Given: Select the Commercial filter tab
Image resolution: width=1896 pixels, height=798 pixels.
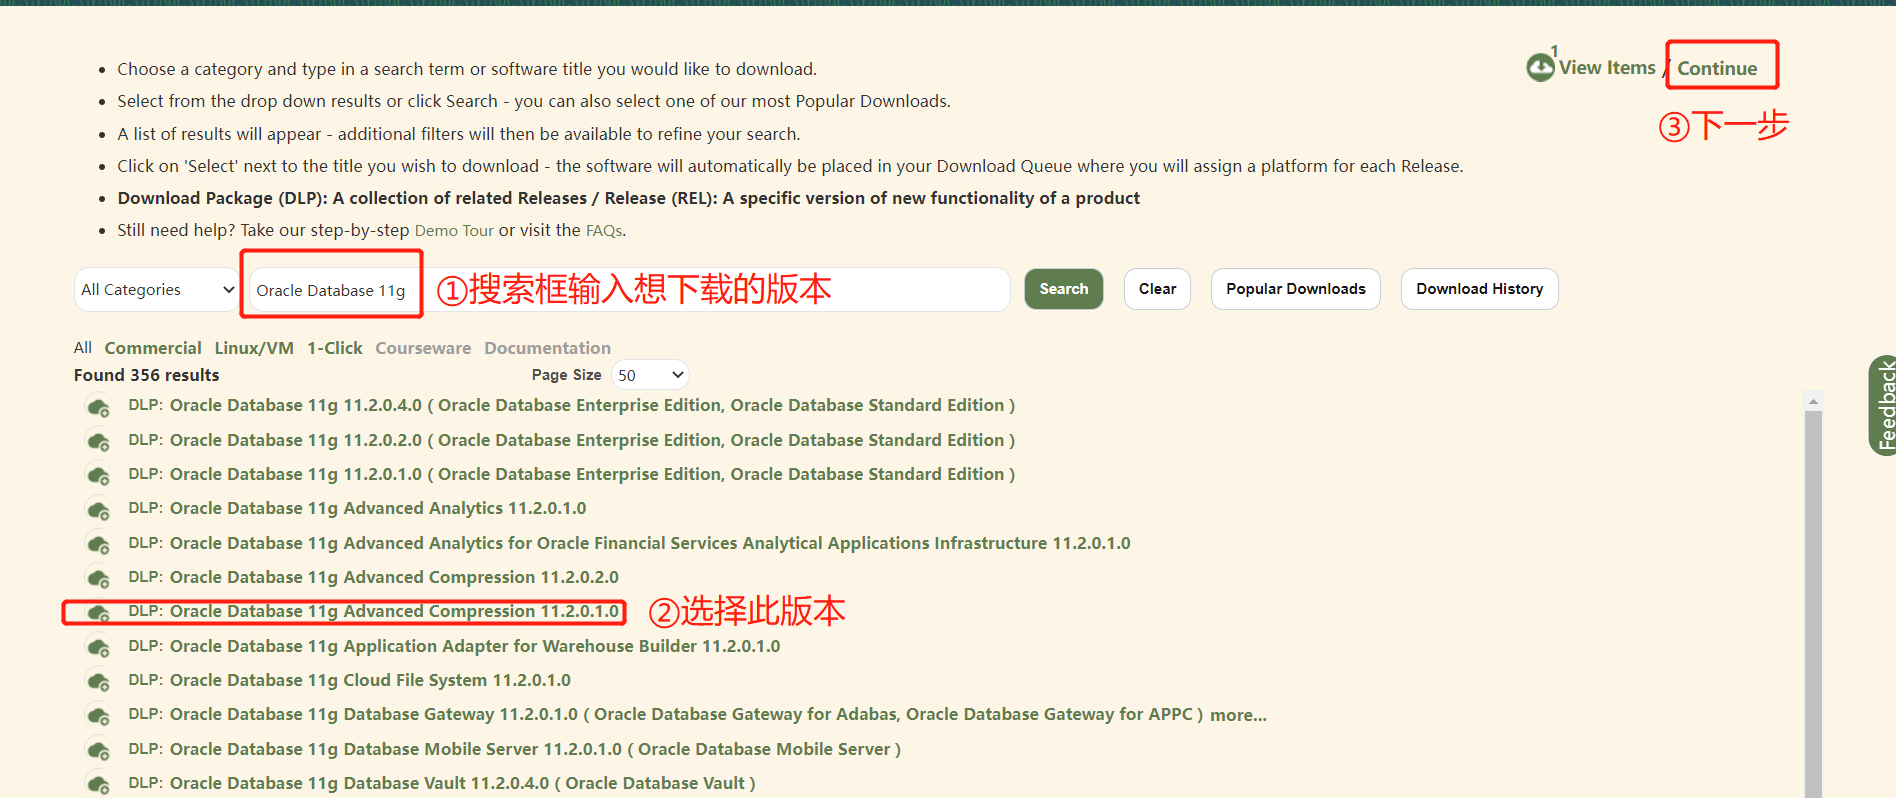Looking at the screenshot, I should click(x=153, y=348).
